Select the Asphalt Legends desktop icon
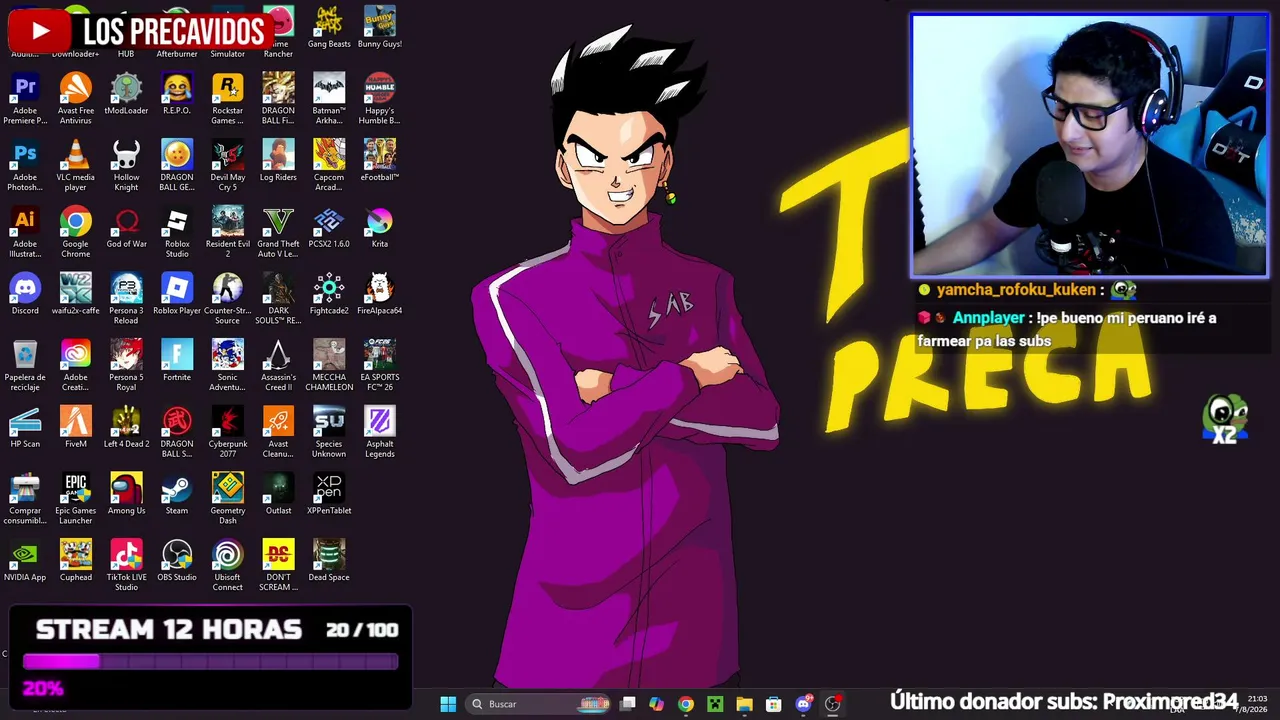1280x720 pixels. 380,434
